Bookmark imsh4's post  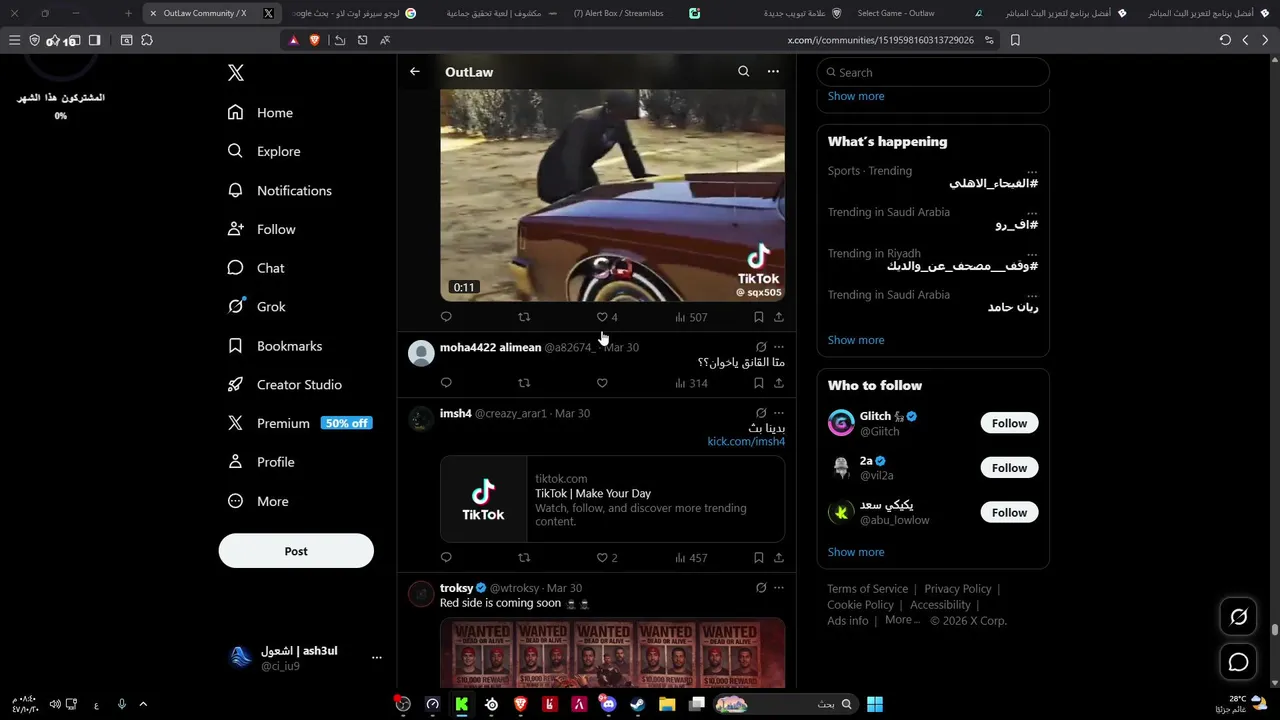759,558
